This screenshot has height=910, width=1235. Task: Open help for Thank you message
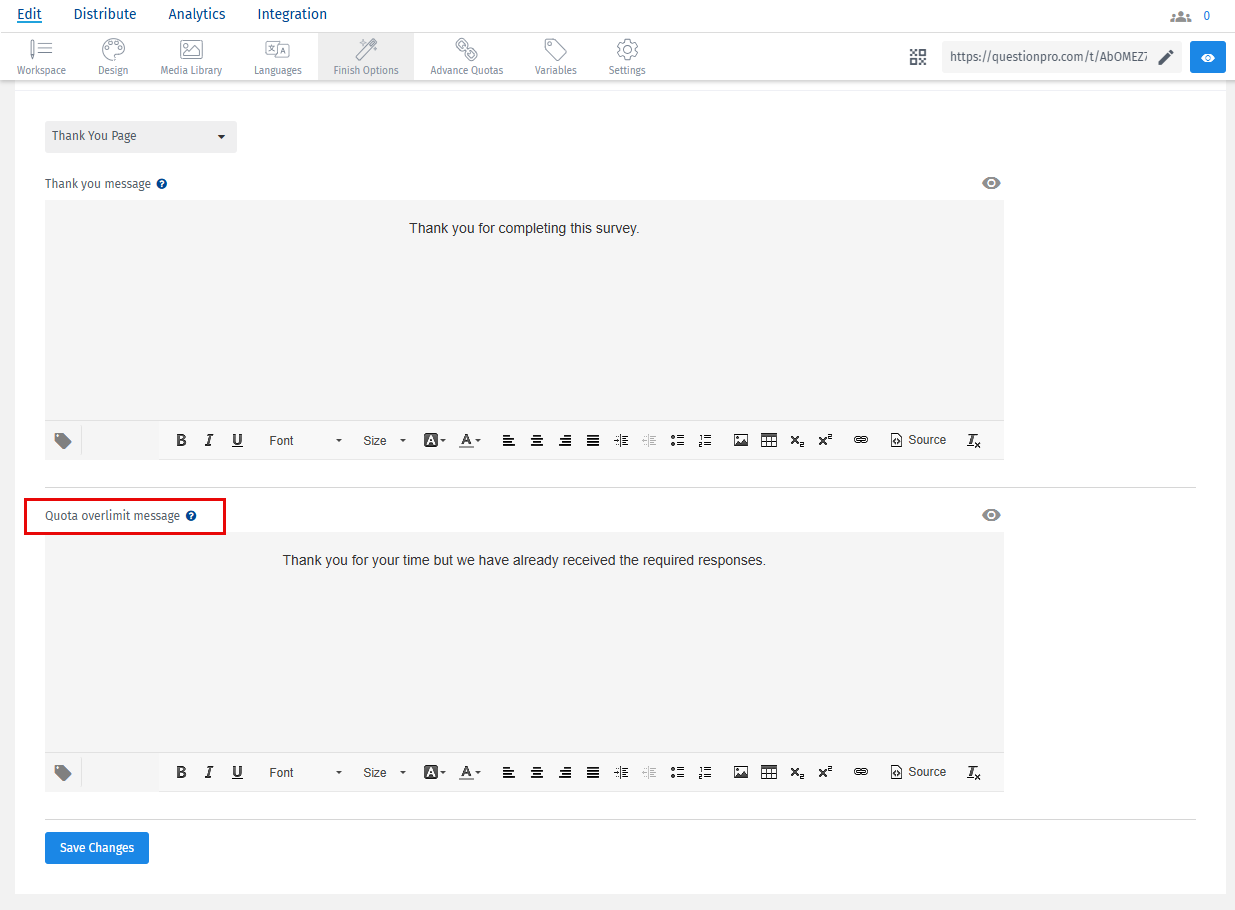point(162,184)
